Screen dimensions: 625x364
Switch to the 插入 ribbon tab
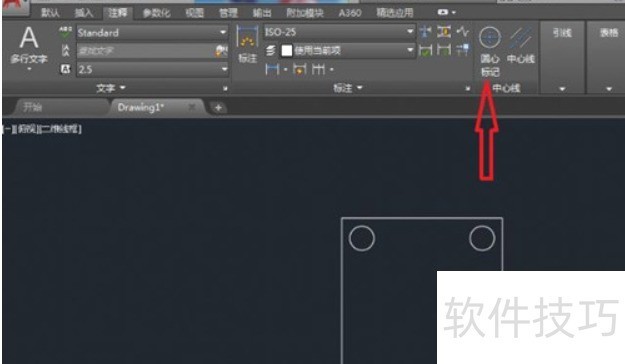84,13
